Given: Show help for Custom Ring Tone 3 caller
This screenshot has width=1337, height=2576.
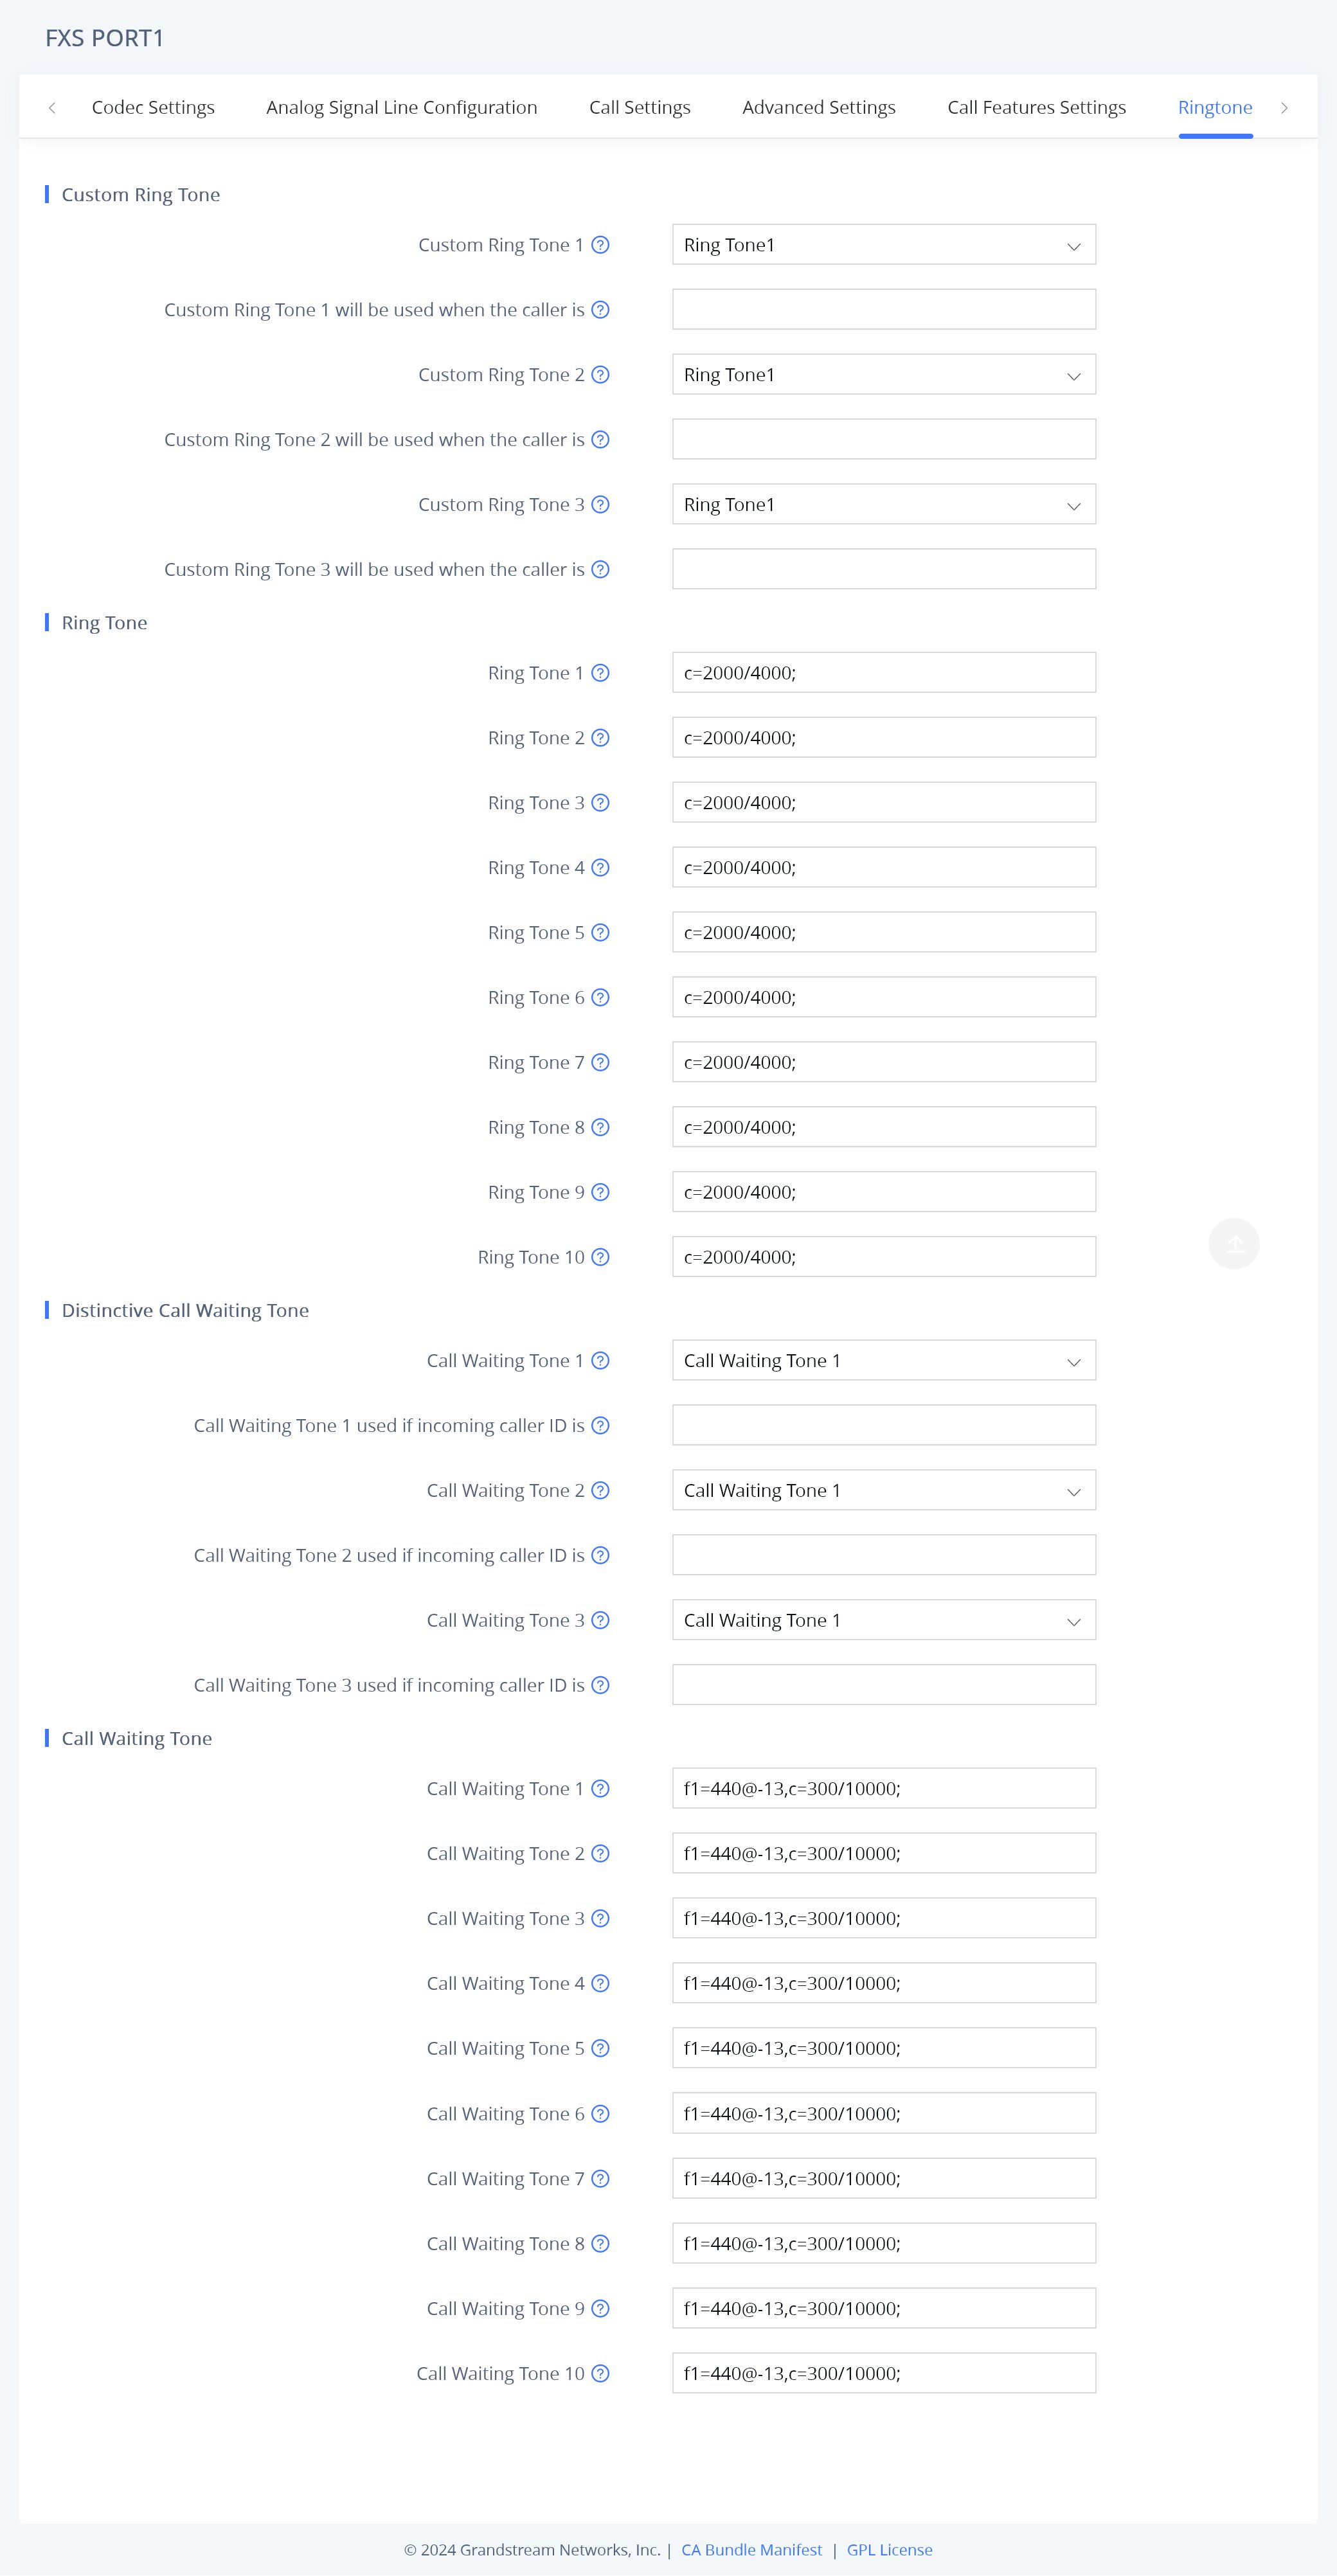Looking at the screenshot, I should pos(600,570).
